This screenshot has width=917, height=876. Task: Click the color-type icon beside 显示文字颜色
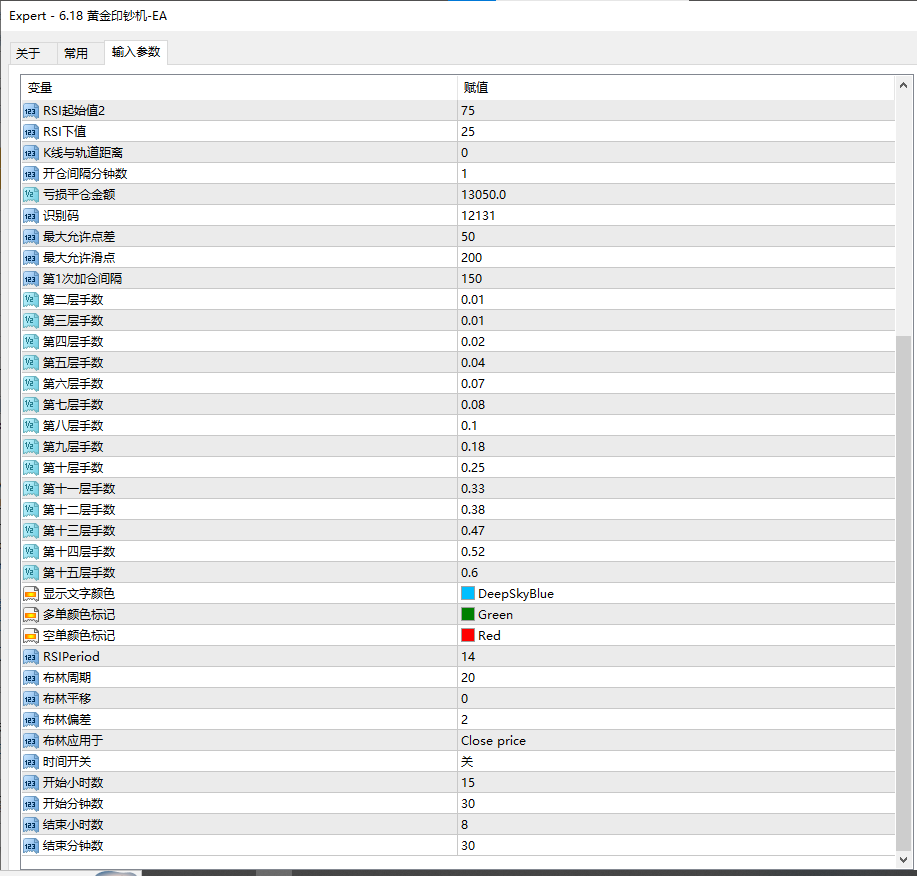(31, 594)
